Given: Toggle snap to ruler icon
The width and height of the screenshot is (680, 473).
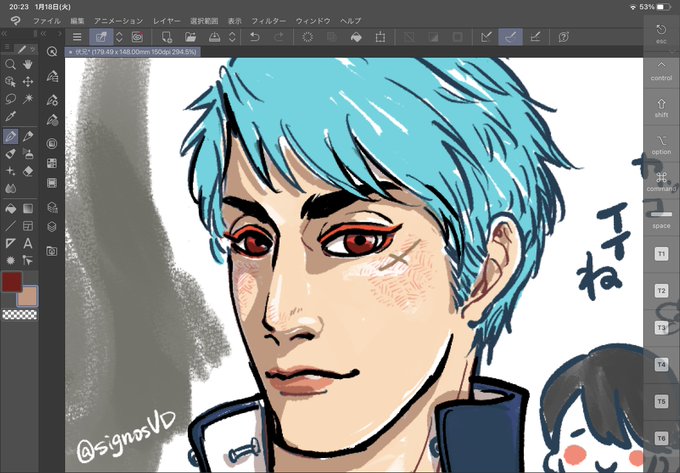Looking at the screenshot, I should [x=487, y=37].
